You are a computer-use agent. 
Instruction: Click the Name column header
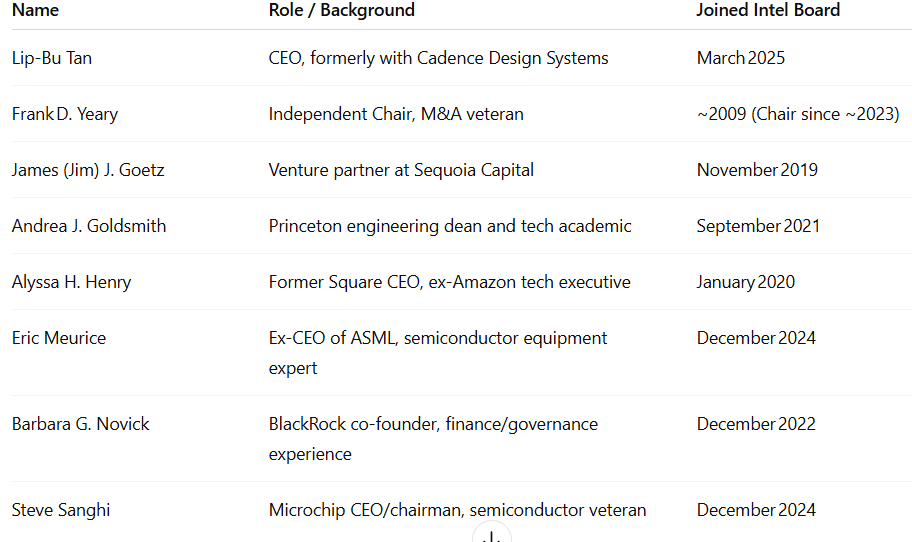[x=35, y=10]
